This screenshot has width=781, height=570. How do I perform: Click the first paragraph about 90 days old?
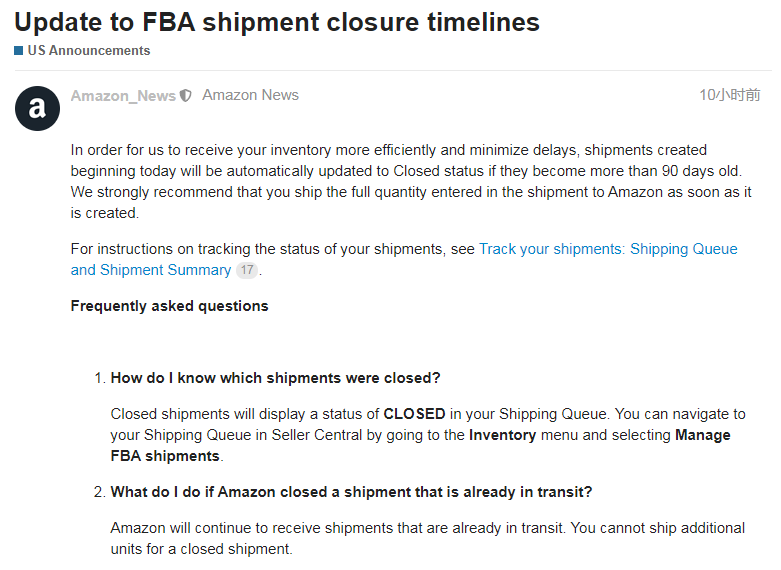pos(411,181)
